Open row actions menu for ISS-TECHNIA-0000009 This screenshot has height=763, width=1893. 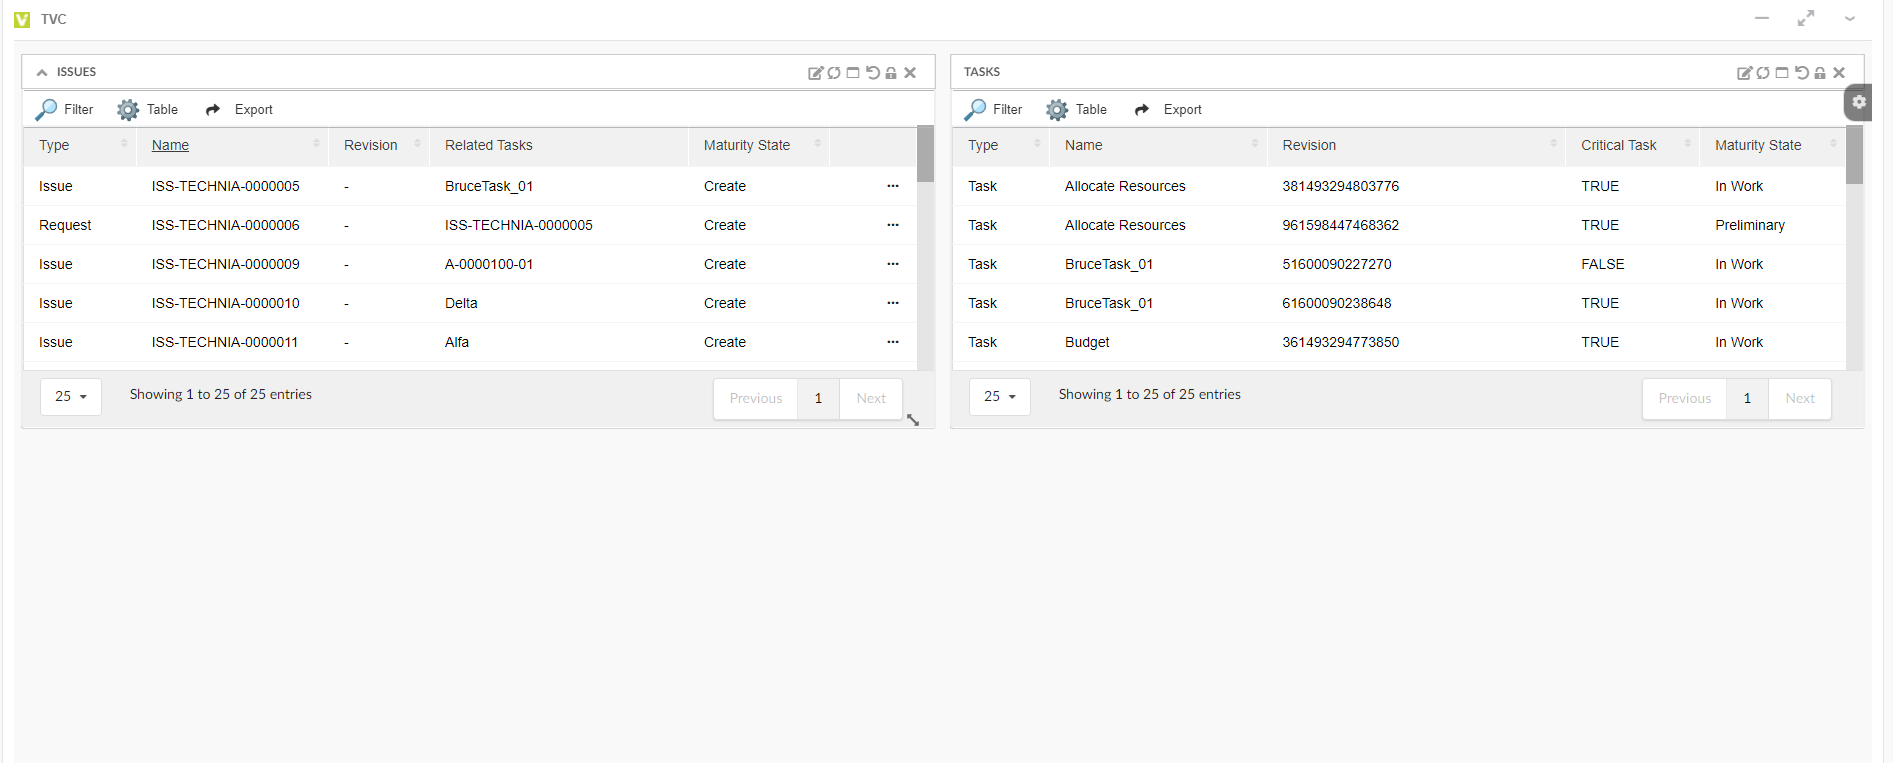pyautogui.click(x=892, y=264)
